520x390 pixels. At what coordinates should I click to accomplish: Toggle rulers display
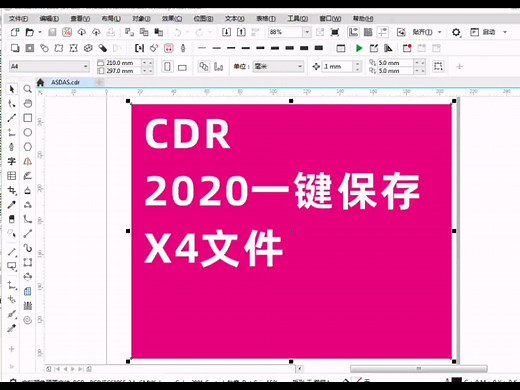[353, 32]
